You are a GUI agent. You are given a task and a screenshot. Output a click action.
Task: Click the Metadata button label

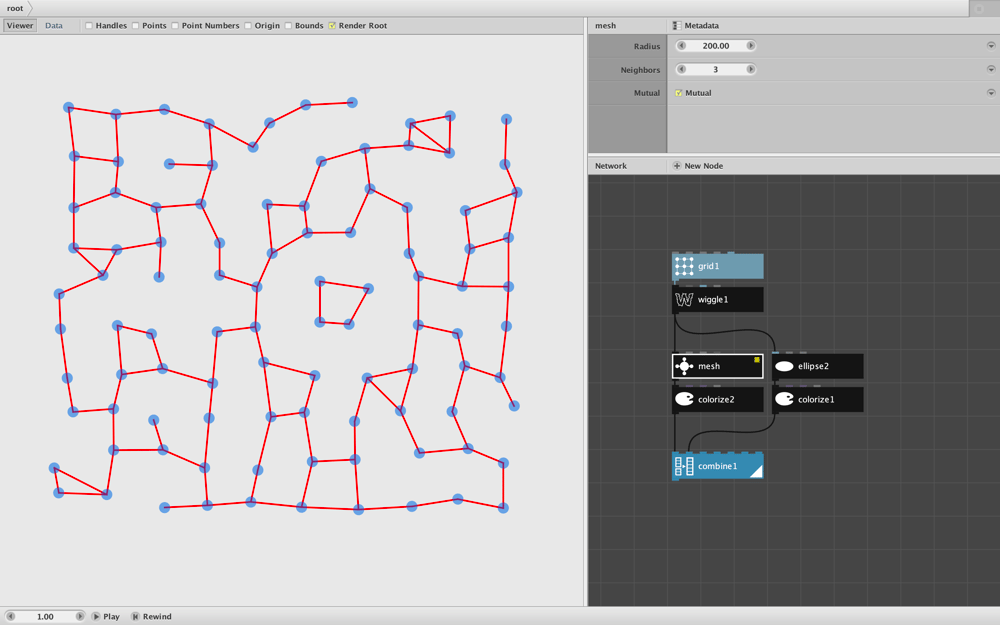coord(702,26)
